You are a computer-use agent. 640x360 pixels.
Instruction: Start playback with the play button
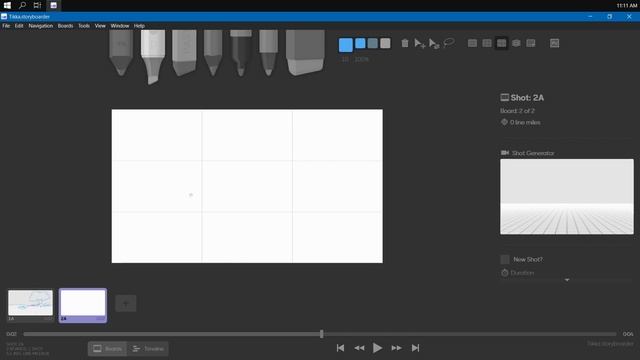point(377,348)
